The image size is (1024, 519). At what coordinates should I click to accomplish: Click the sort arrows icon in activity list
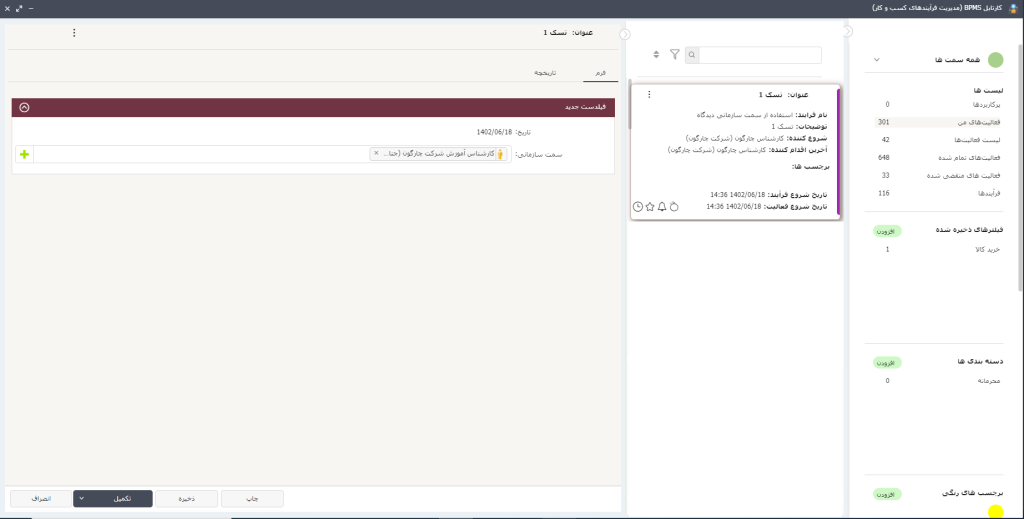[x=656, y=55]
